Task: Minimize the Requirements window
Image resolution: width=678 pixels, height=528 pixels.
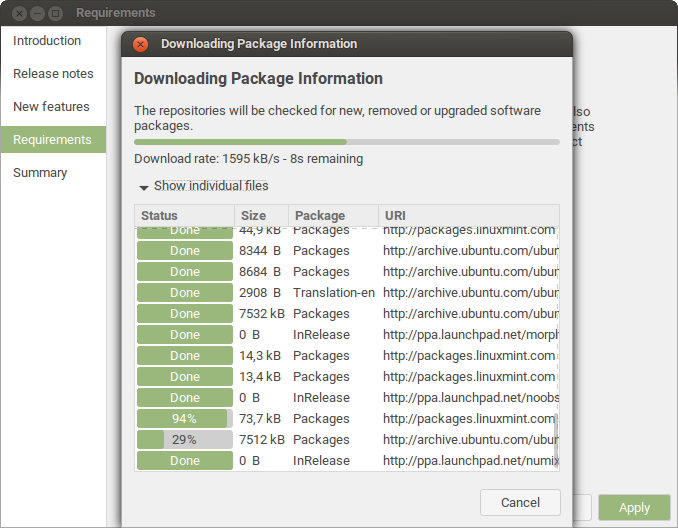Action: (37, 13)
